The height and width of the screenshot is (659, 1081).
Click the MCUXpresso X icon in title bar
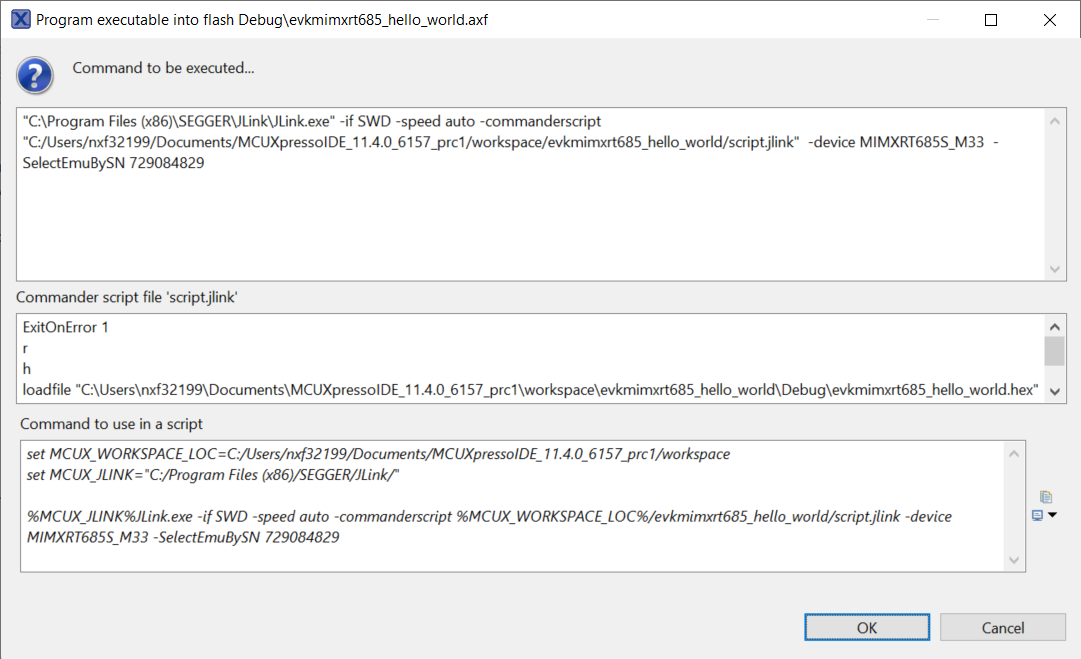pos(19,20)
